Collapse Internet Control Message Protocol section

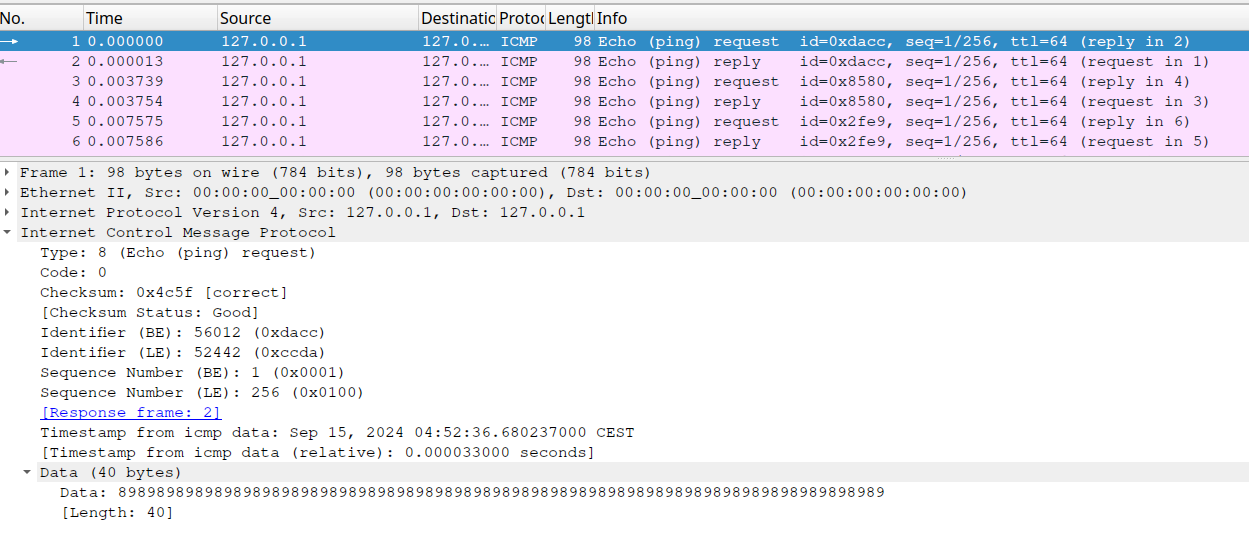tap(9, 232)
